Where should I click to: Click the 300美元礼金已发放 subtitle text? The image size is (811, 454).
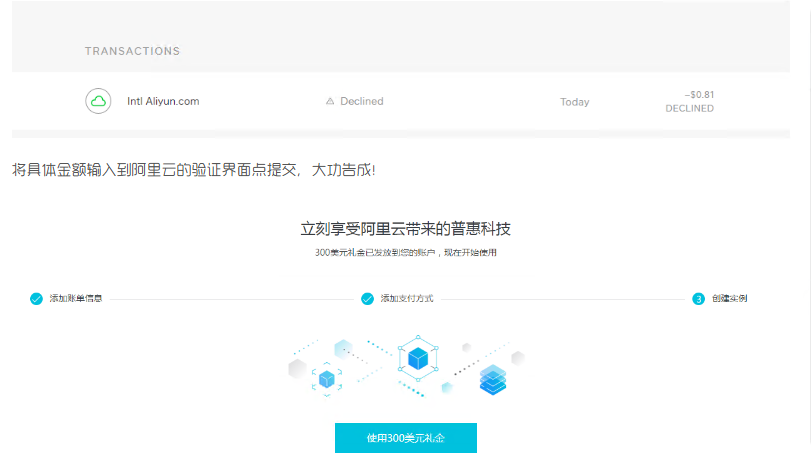406,252
